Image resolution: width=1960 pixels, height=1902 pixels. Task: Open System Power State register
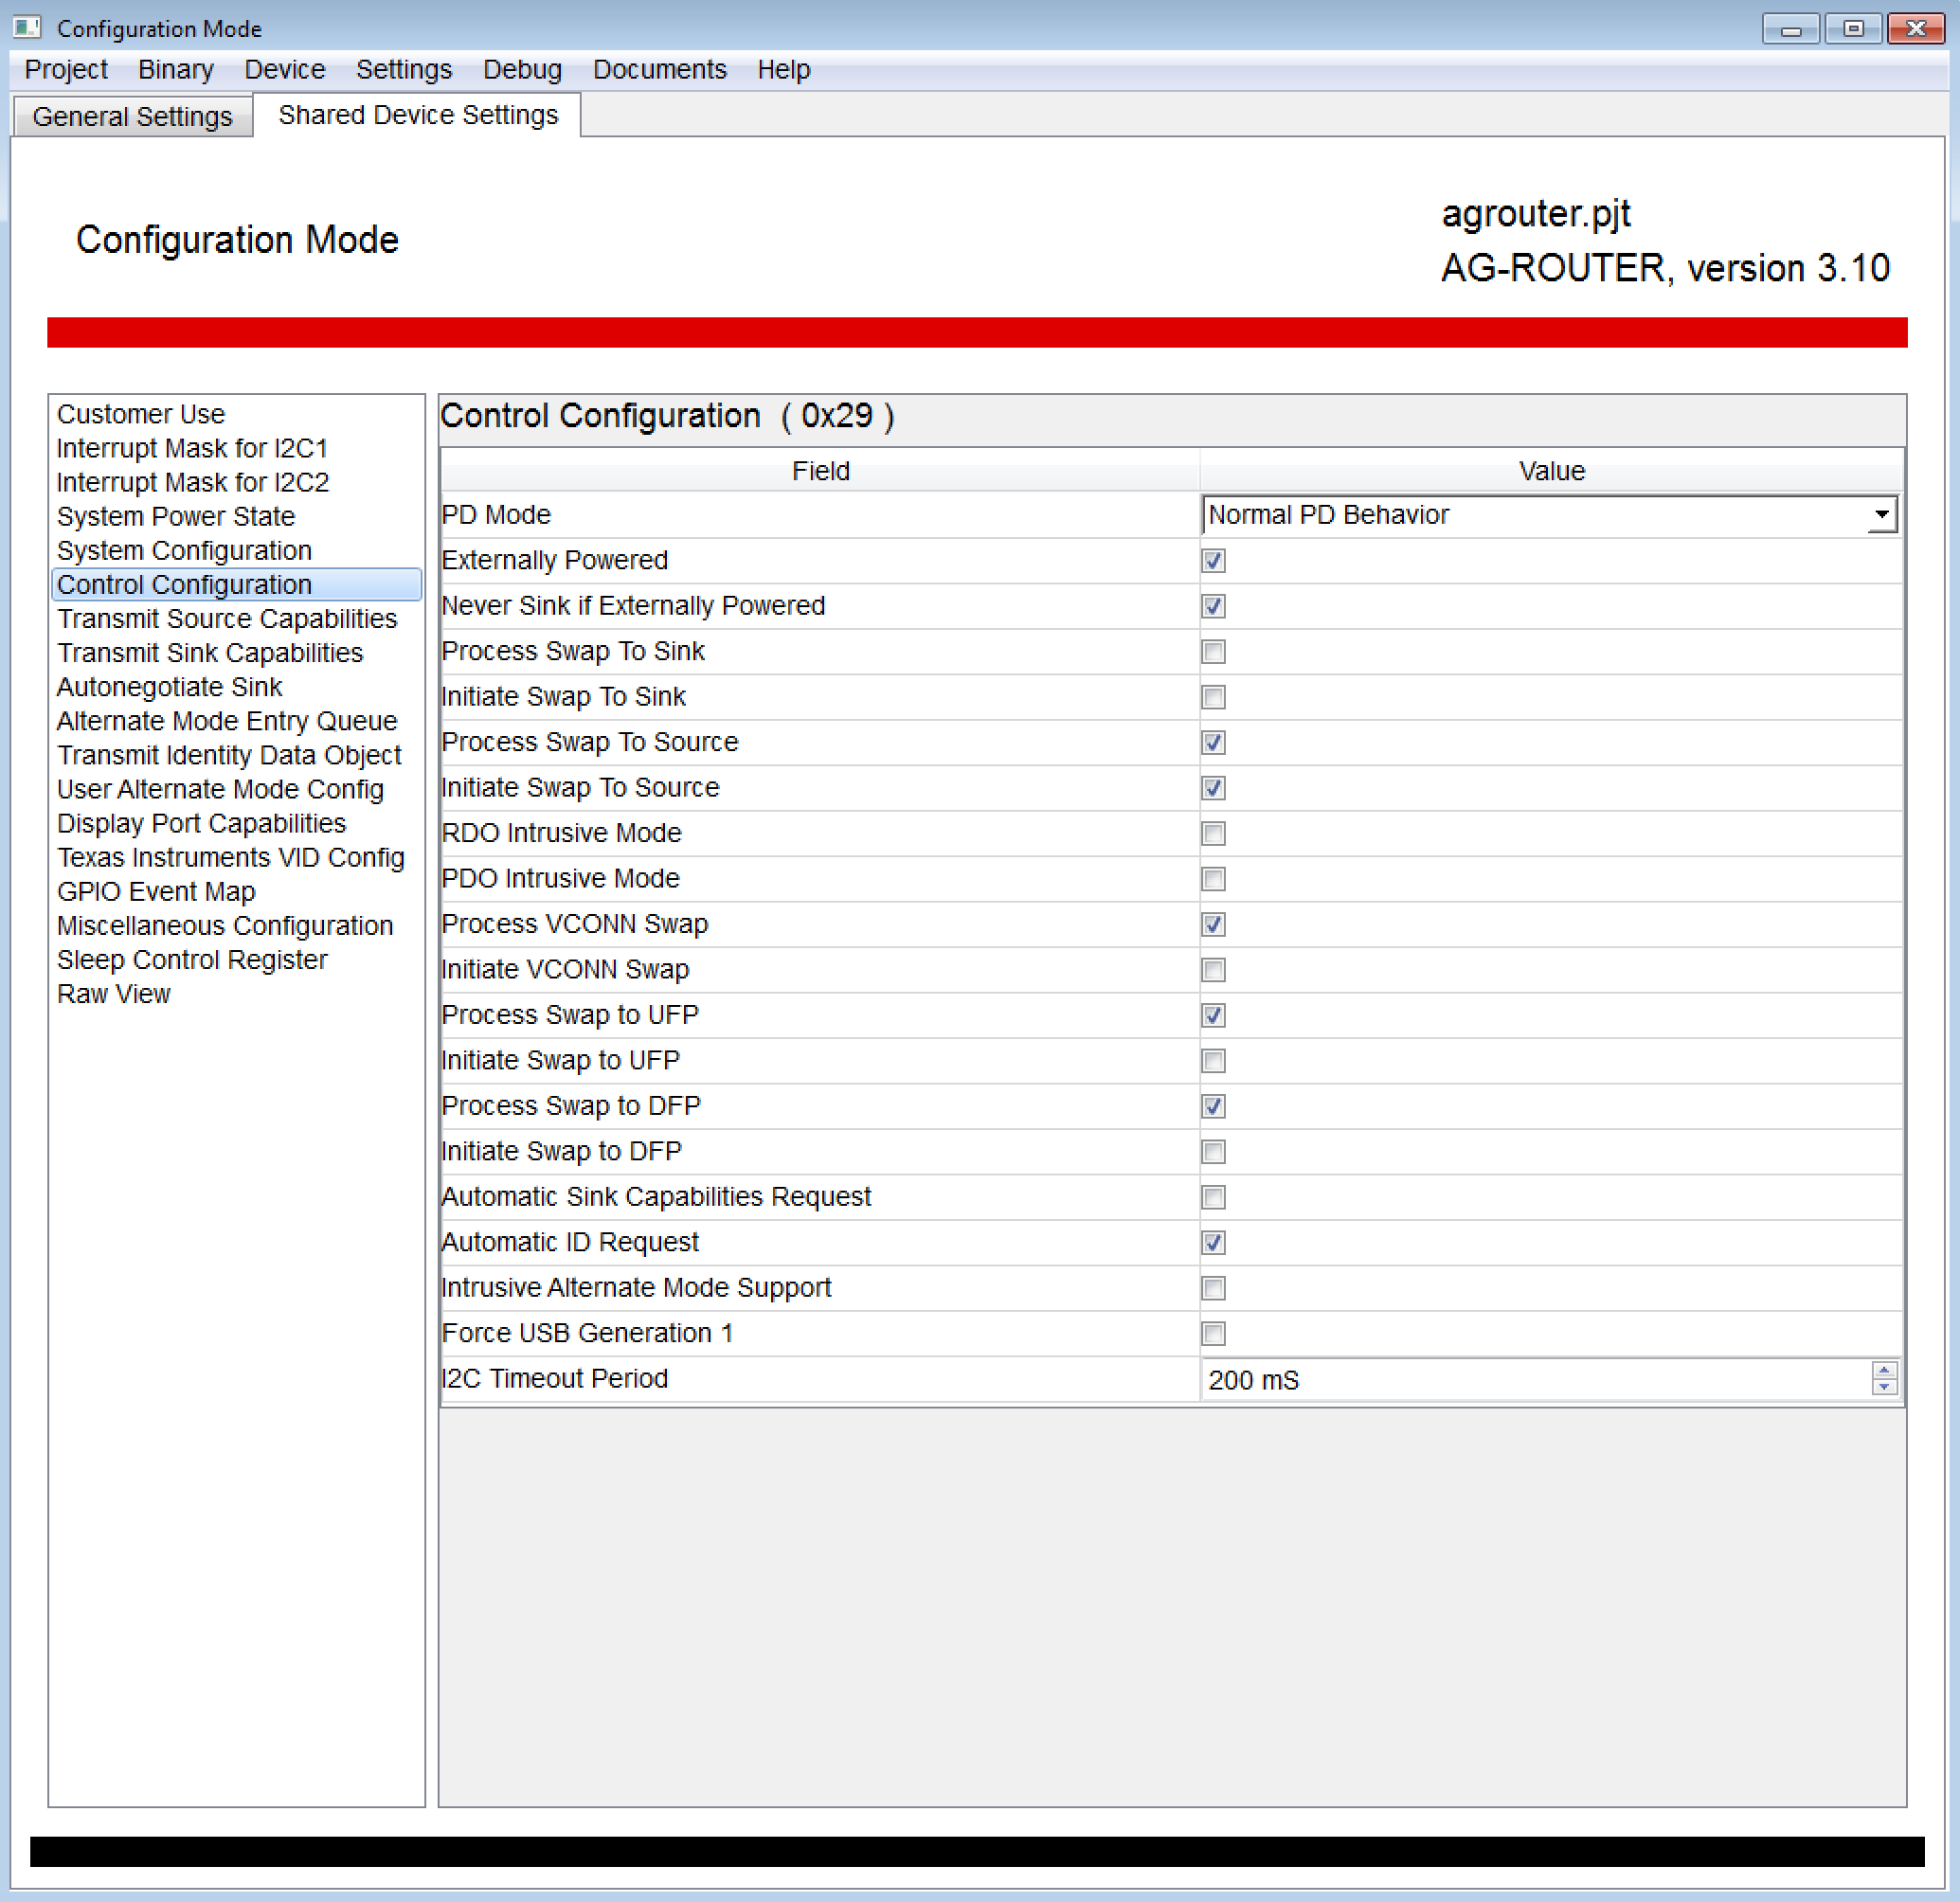coord(176,517)
